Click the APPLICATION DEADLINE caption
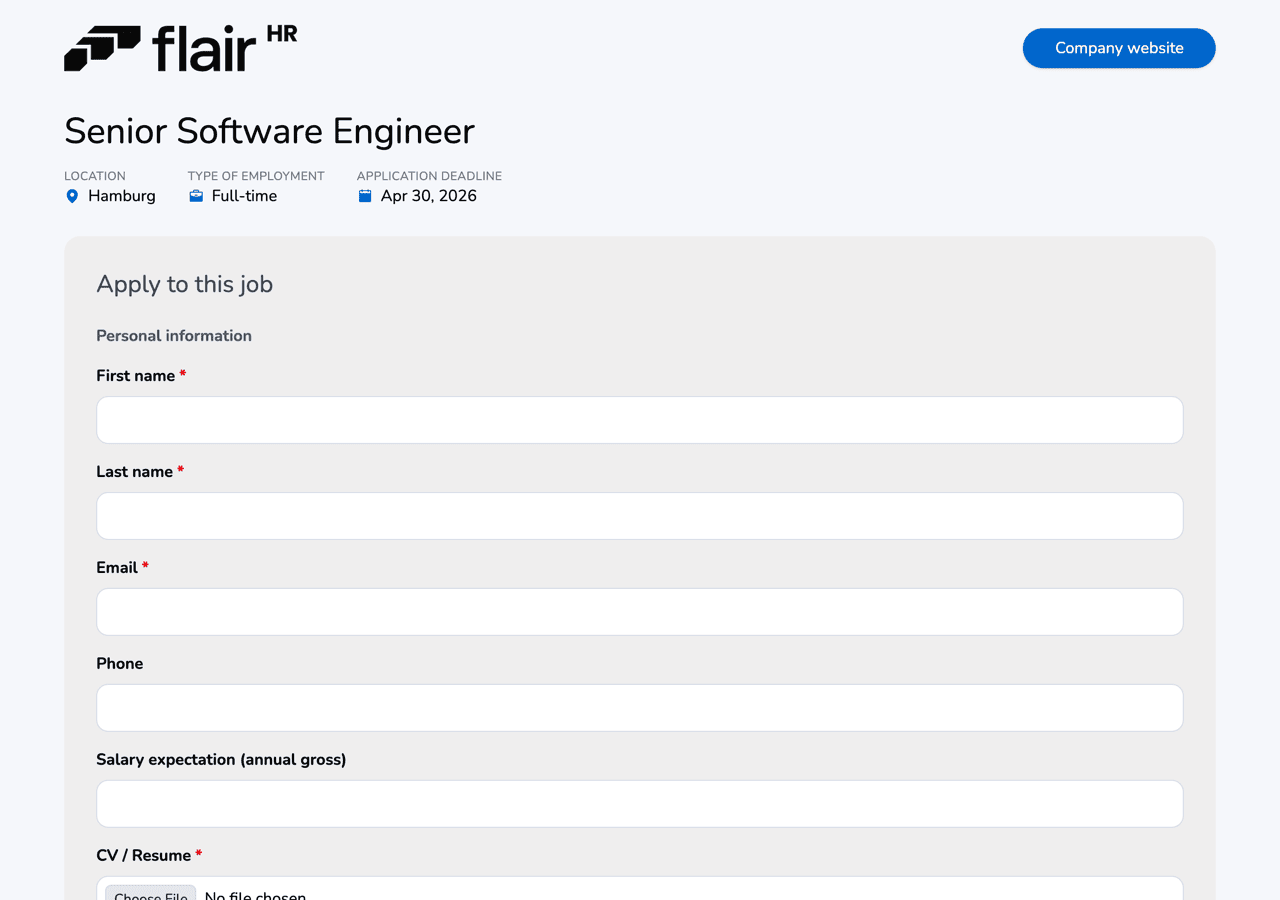The image size is (1280, 900). [x=430, y=176]
